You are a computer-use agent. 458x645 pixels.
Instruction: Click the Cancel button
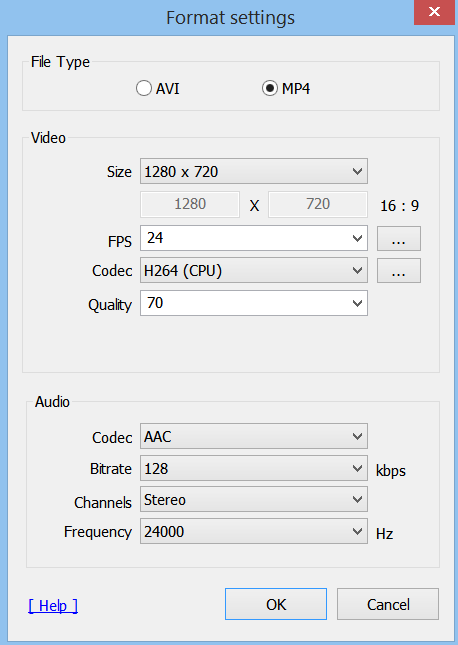pyautogui.click(x=388, y=604)
